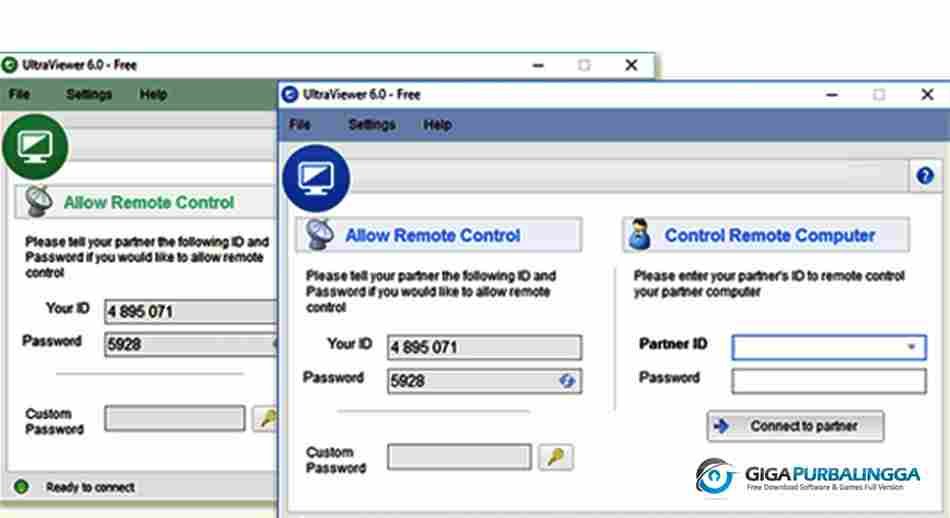
Task: Click 'UltraViewer 6.0 - Free' title of green window
Action: click(79, 65)
